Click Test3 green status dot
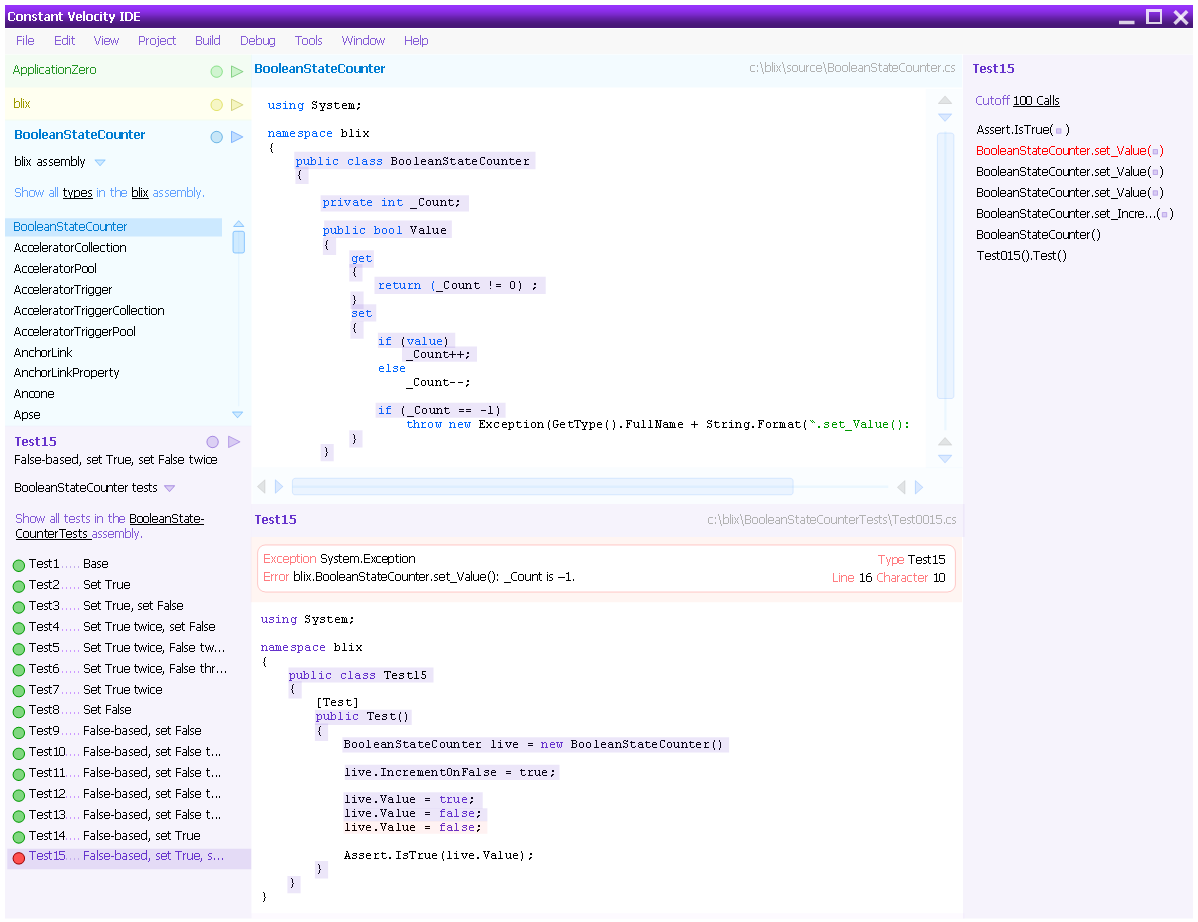Screen dimensions: 1198x922 19,607
